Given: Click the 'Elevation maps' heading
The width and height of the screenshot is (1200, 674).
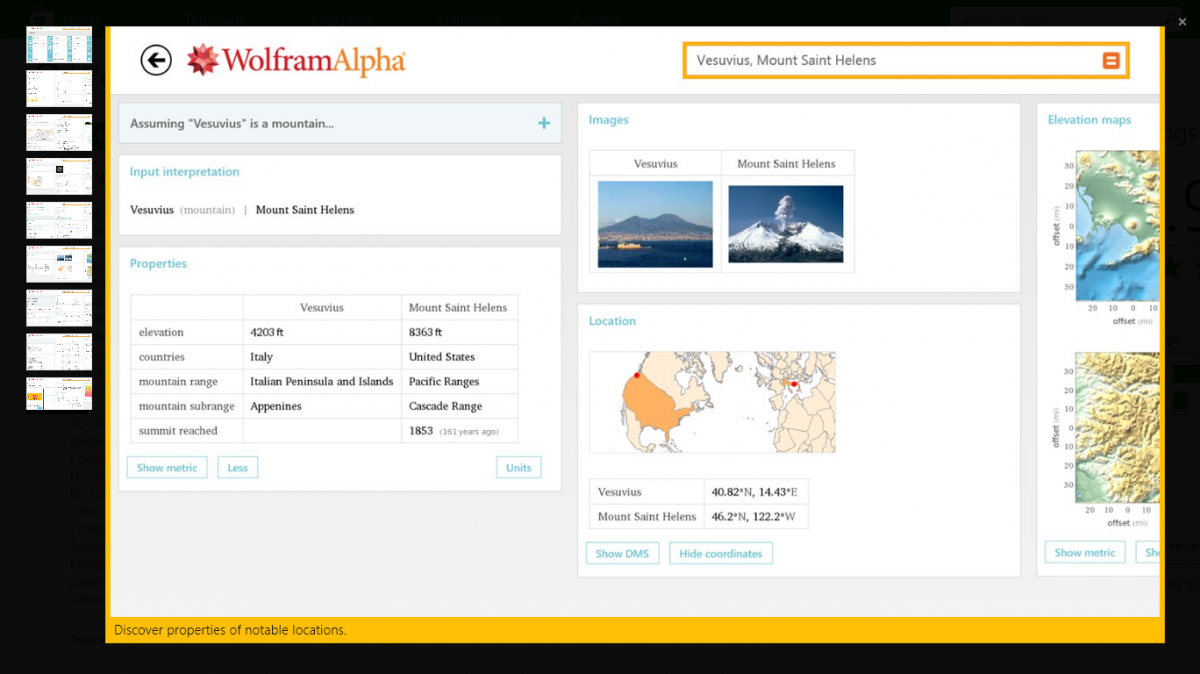Looking at the screenshot, I should [x=1090, y=120].
